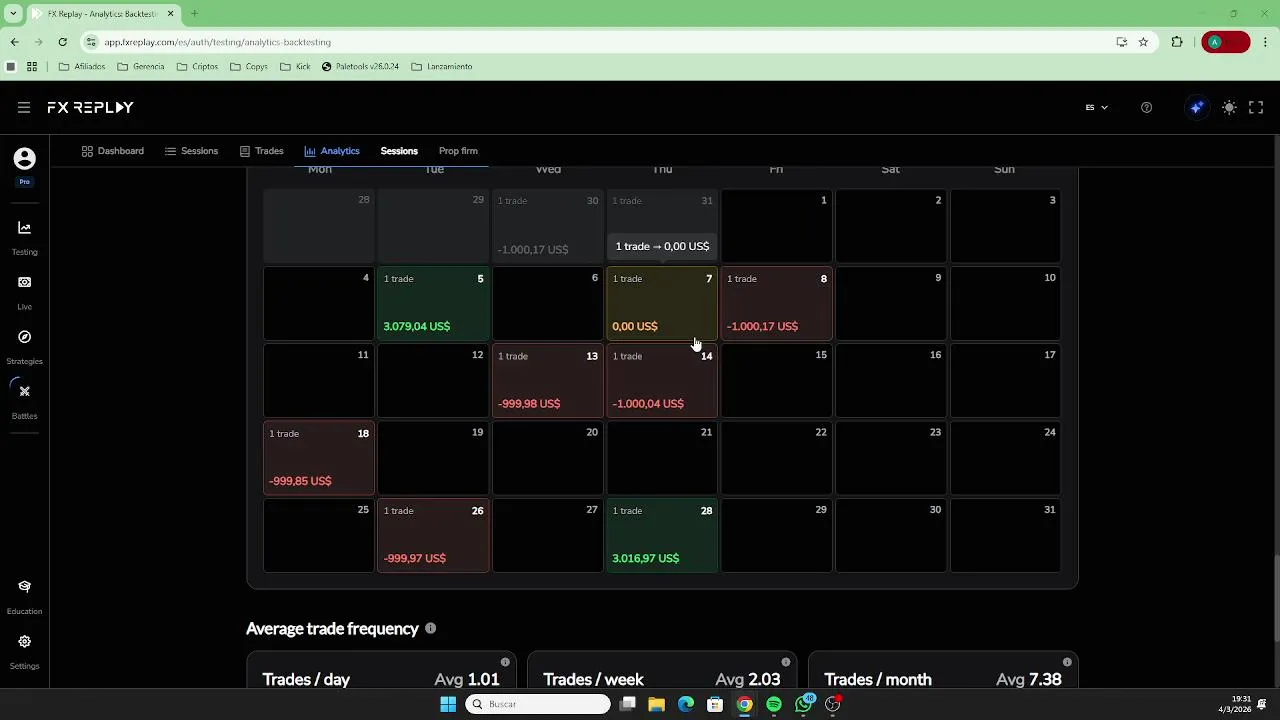Click the Trades / month Avg 7.38 card
The width and height of the screenshot is (1280, 720).
point(943,670)
